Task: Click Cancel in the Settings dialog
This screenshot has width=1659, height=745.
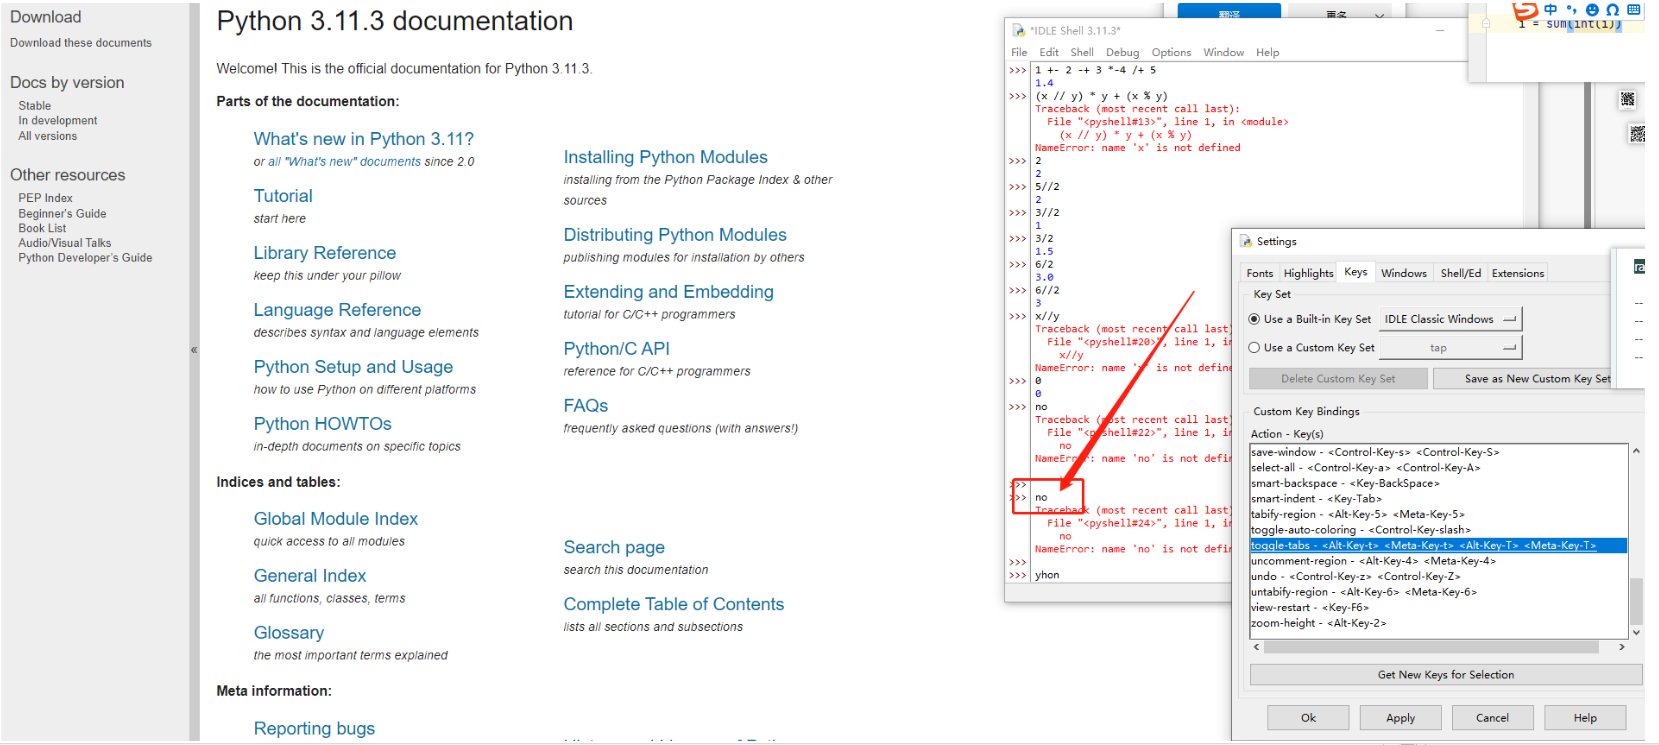Action: pyautogui.click(x=1493, y=718)
